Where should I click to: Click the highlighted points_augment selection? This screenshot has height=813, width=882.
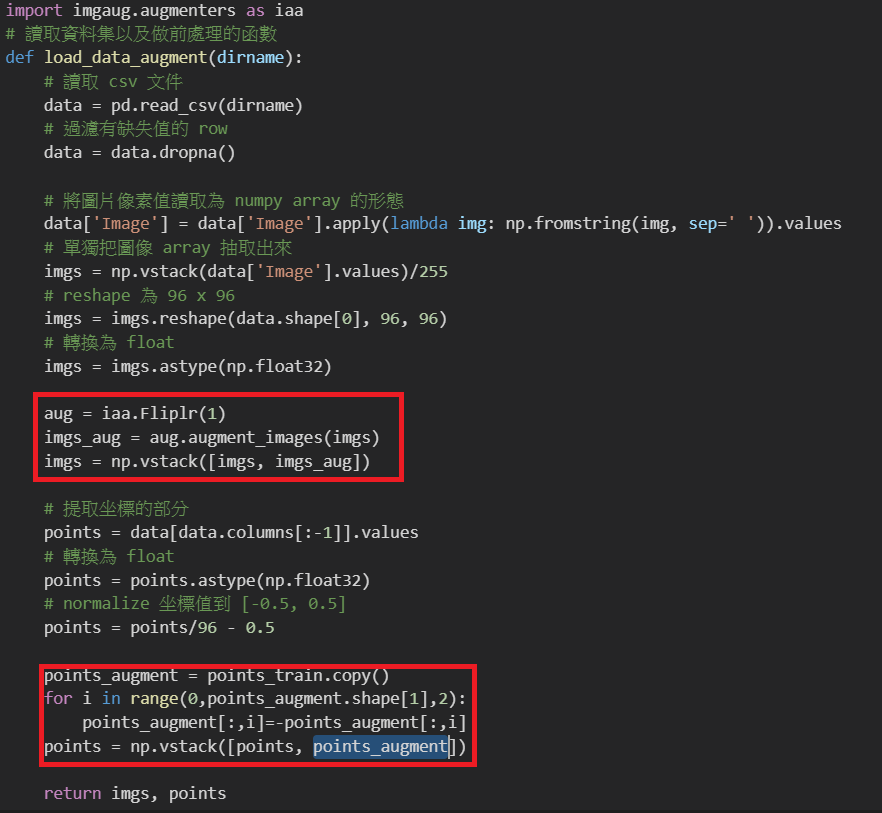coord(380,747)
